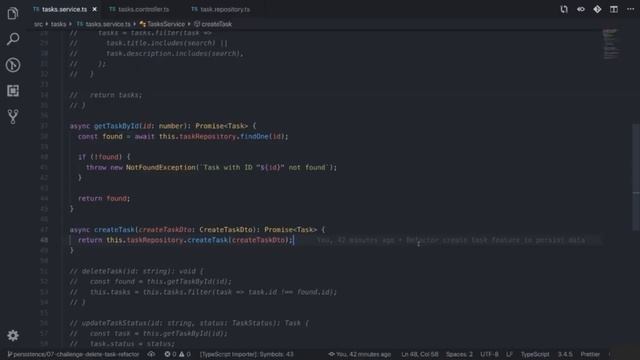The width and height of the screenshot is (640, 360).
Task: Click the findOne method call
Action: [x=254, y=136]
